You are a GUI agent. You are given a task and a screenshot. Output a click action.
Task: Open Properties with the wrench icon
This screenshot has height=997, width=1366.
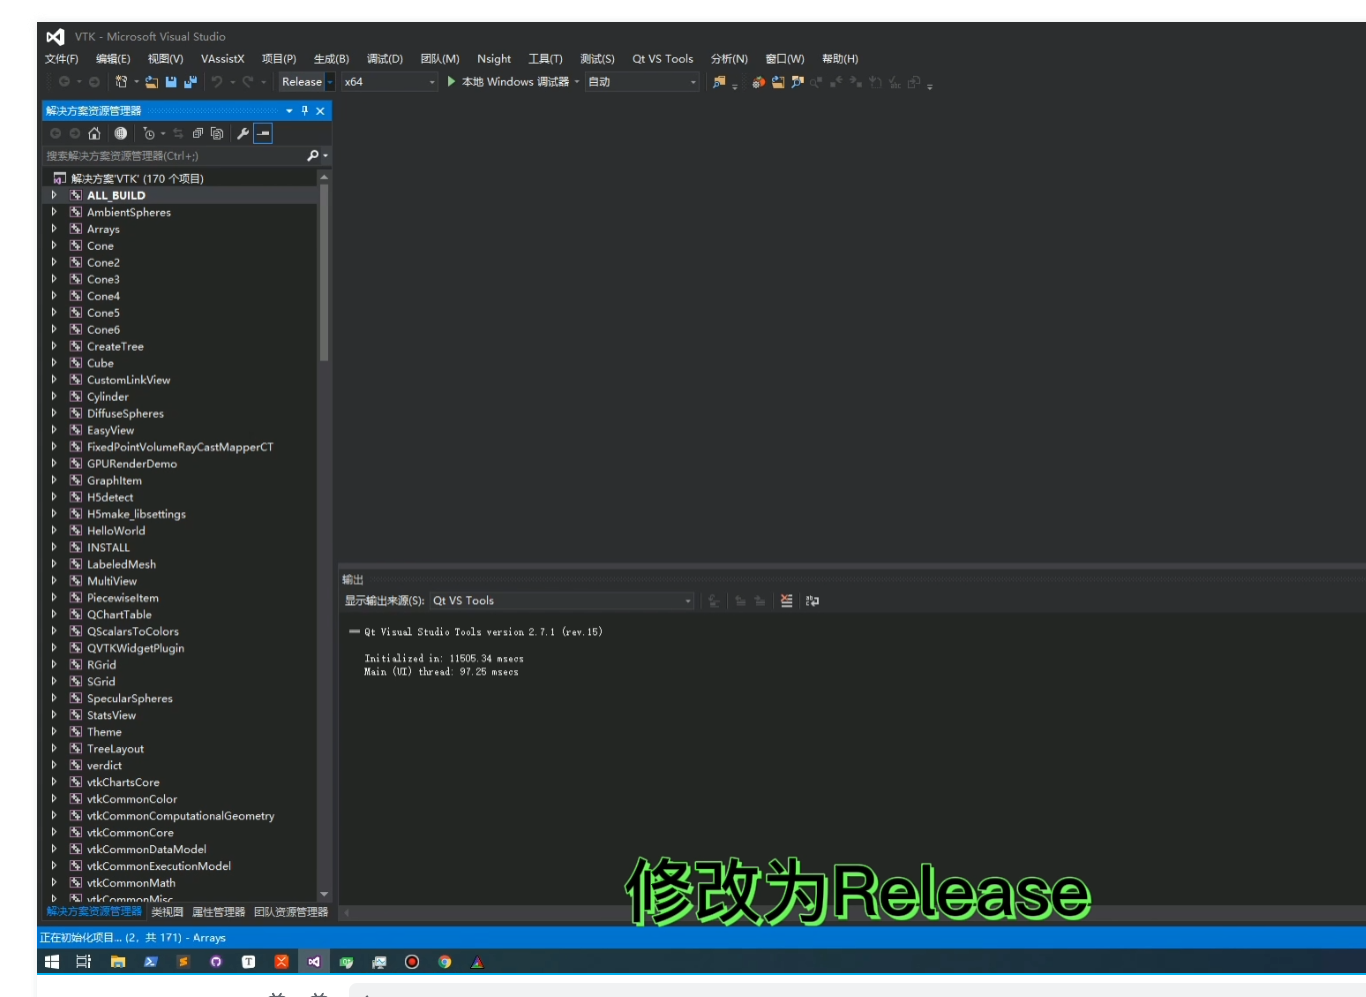[x=242, y=133]
